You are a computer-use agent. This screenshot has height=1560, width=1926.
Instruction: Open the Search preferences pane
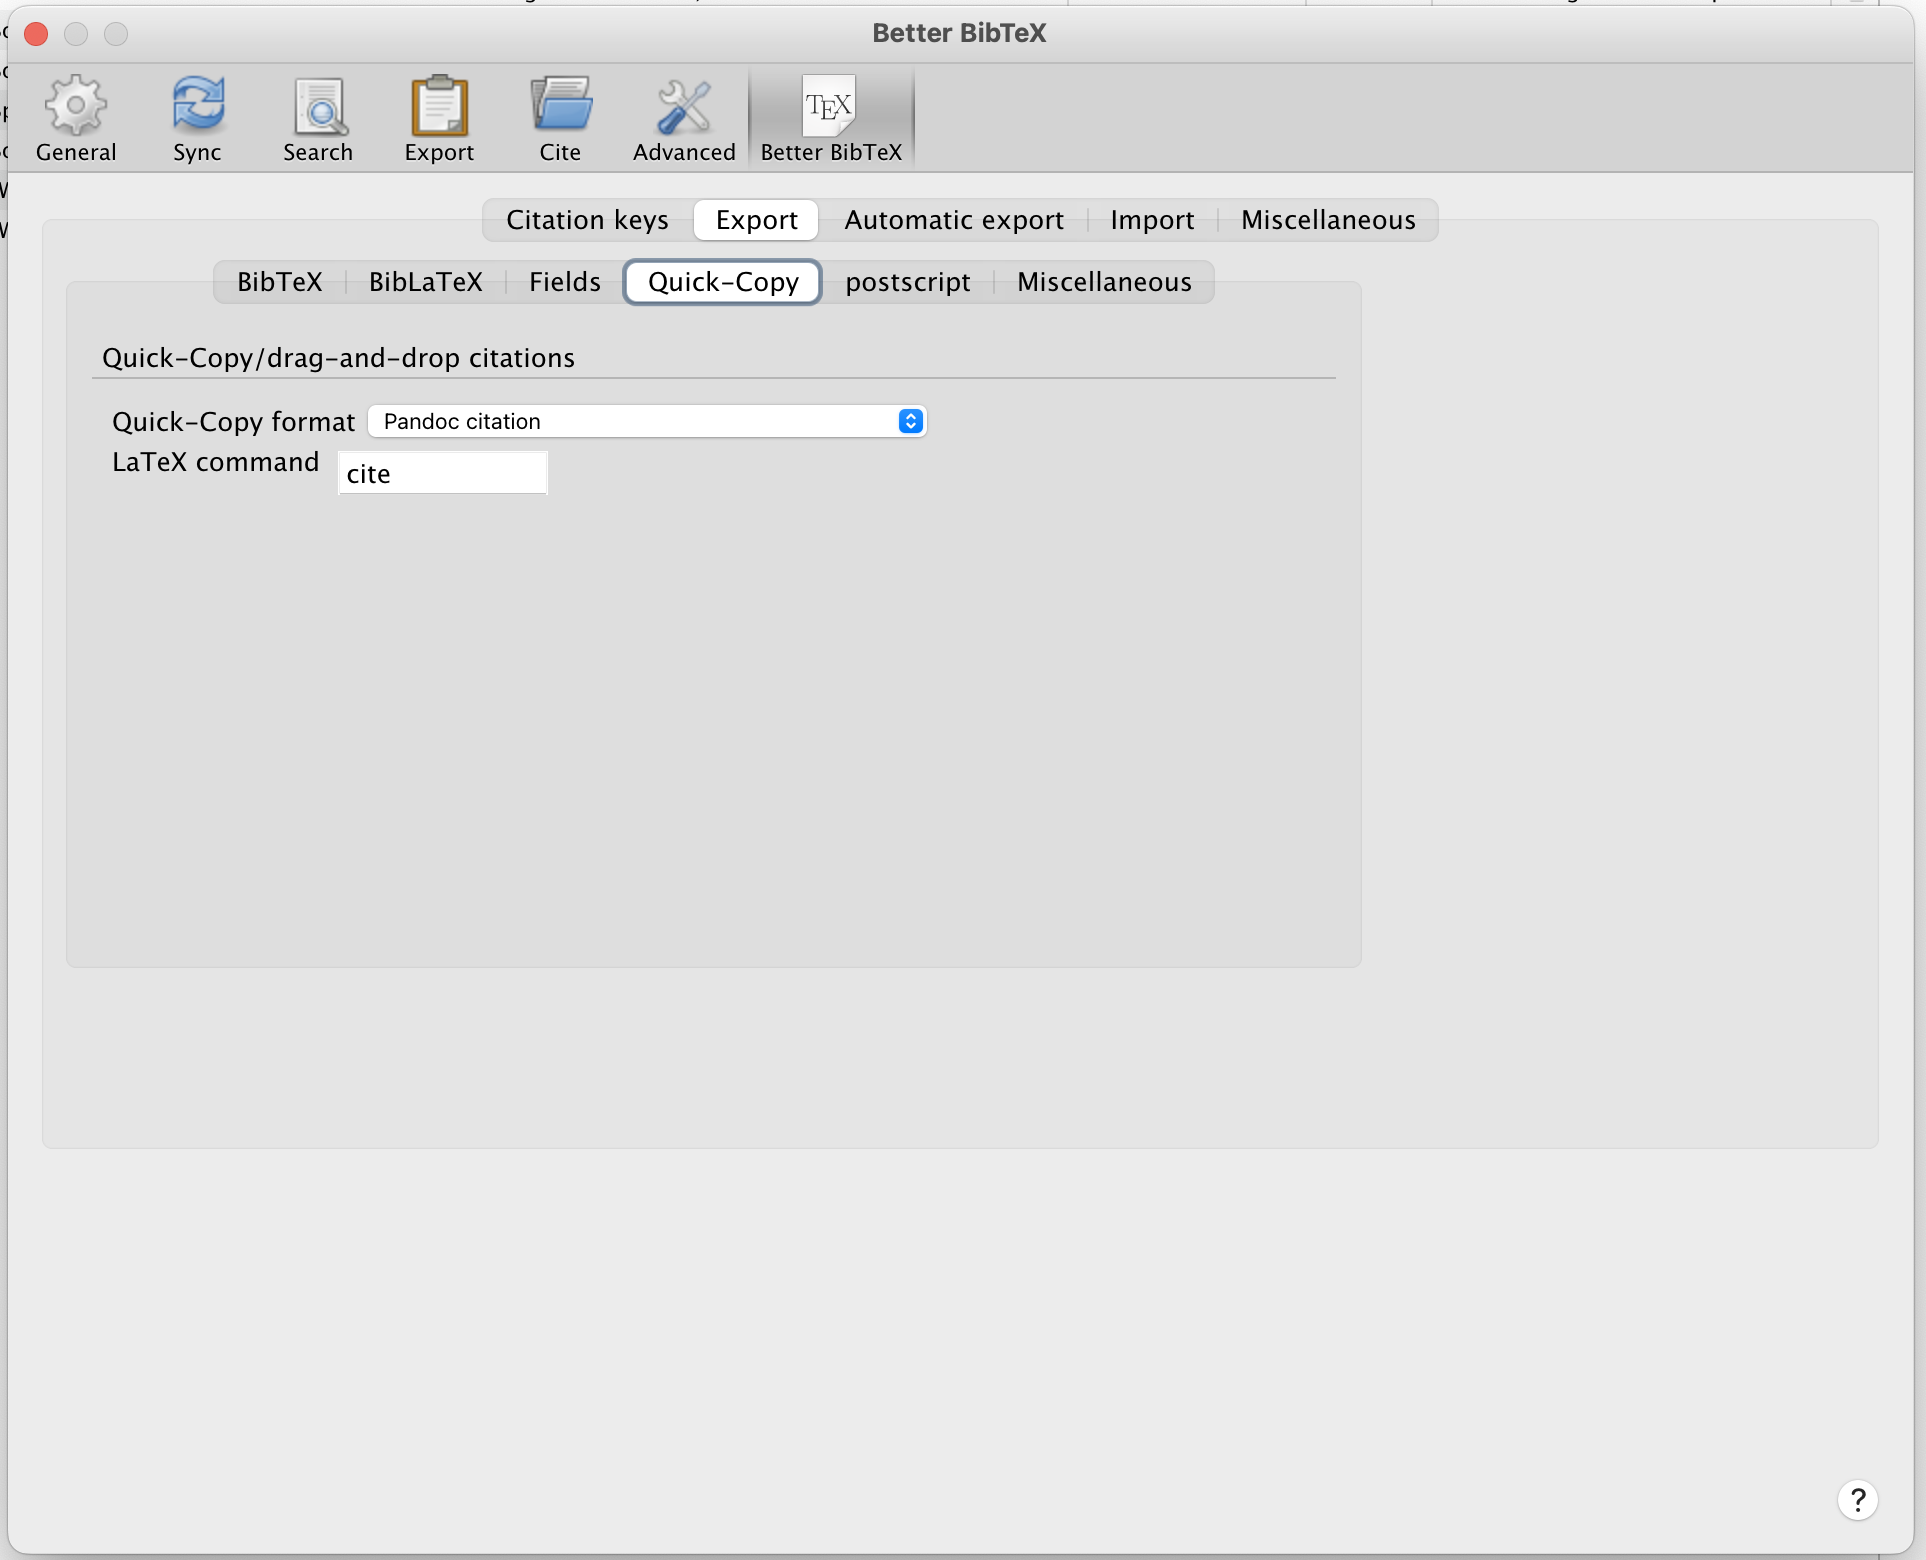click(x=318, y=119)
